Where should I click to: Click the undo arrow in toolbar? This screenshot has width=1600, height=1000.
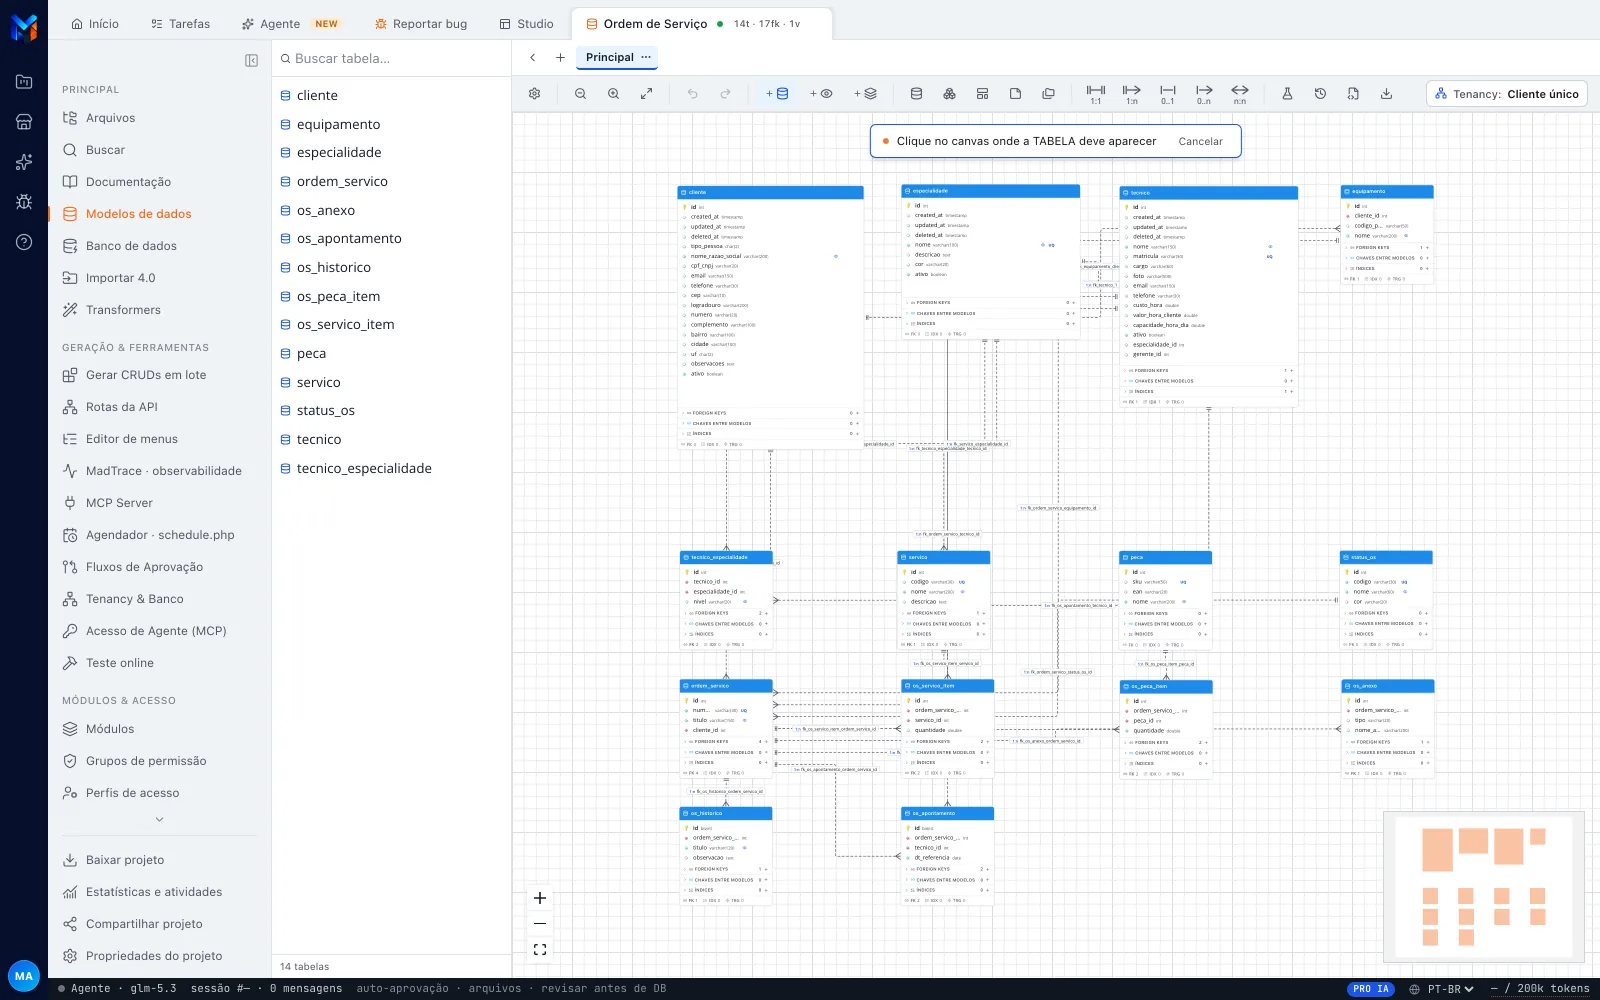[x=692, y=94]
